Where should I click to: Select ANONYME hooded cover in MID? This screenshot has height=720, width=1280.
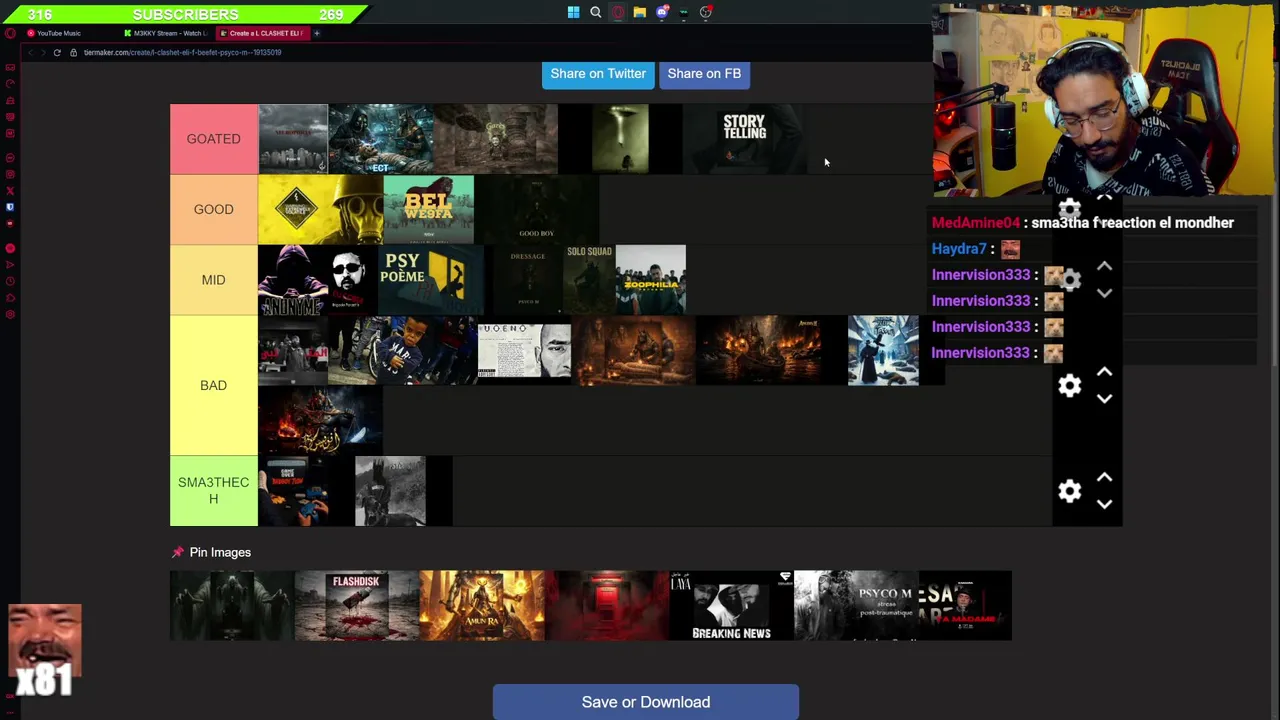tap(293, 280)
